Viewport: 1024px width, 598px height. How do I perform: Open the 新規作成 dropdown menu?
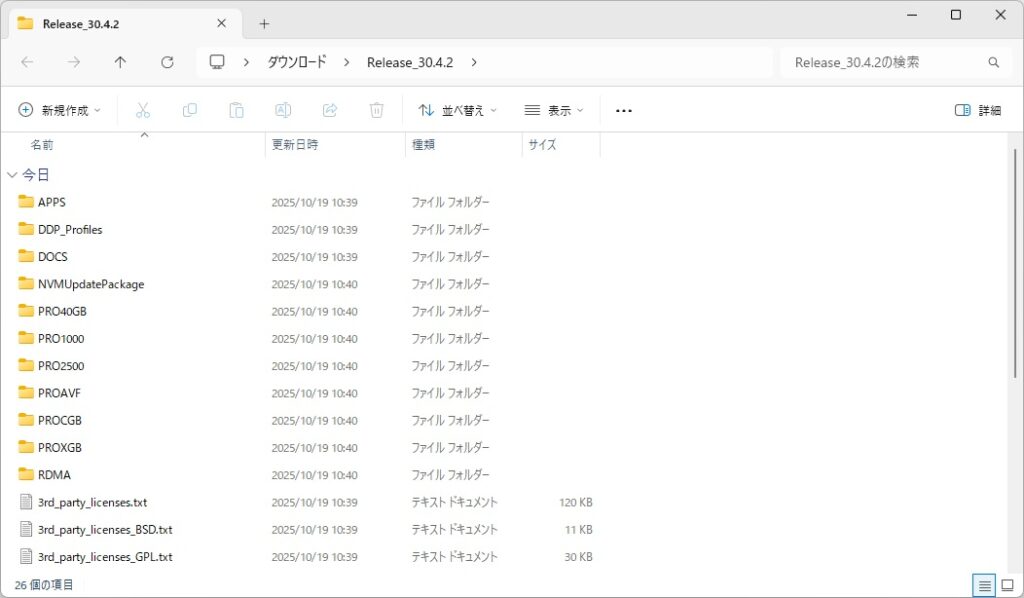coord(60,110)
